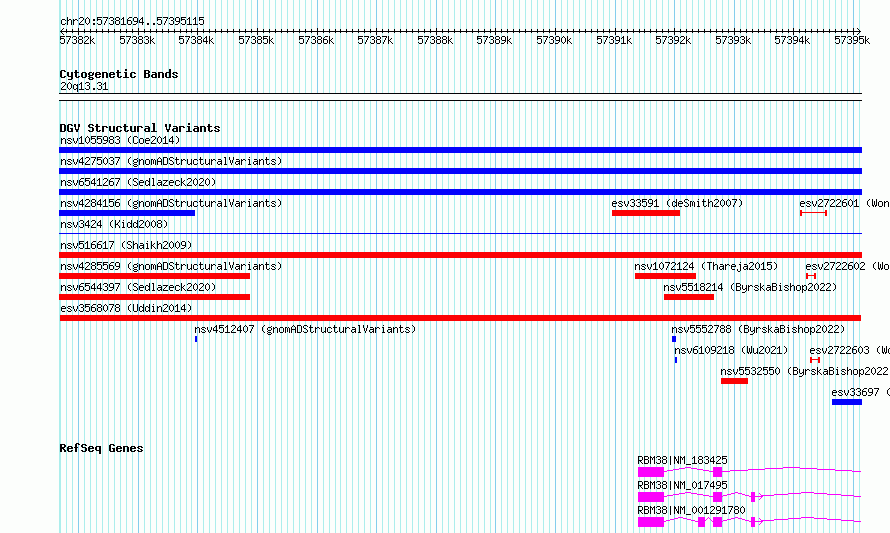
Task: Click the 57391k ruler tick label
Action: click(x=614, y=40)
